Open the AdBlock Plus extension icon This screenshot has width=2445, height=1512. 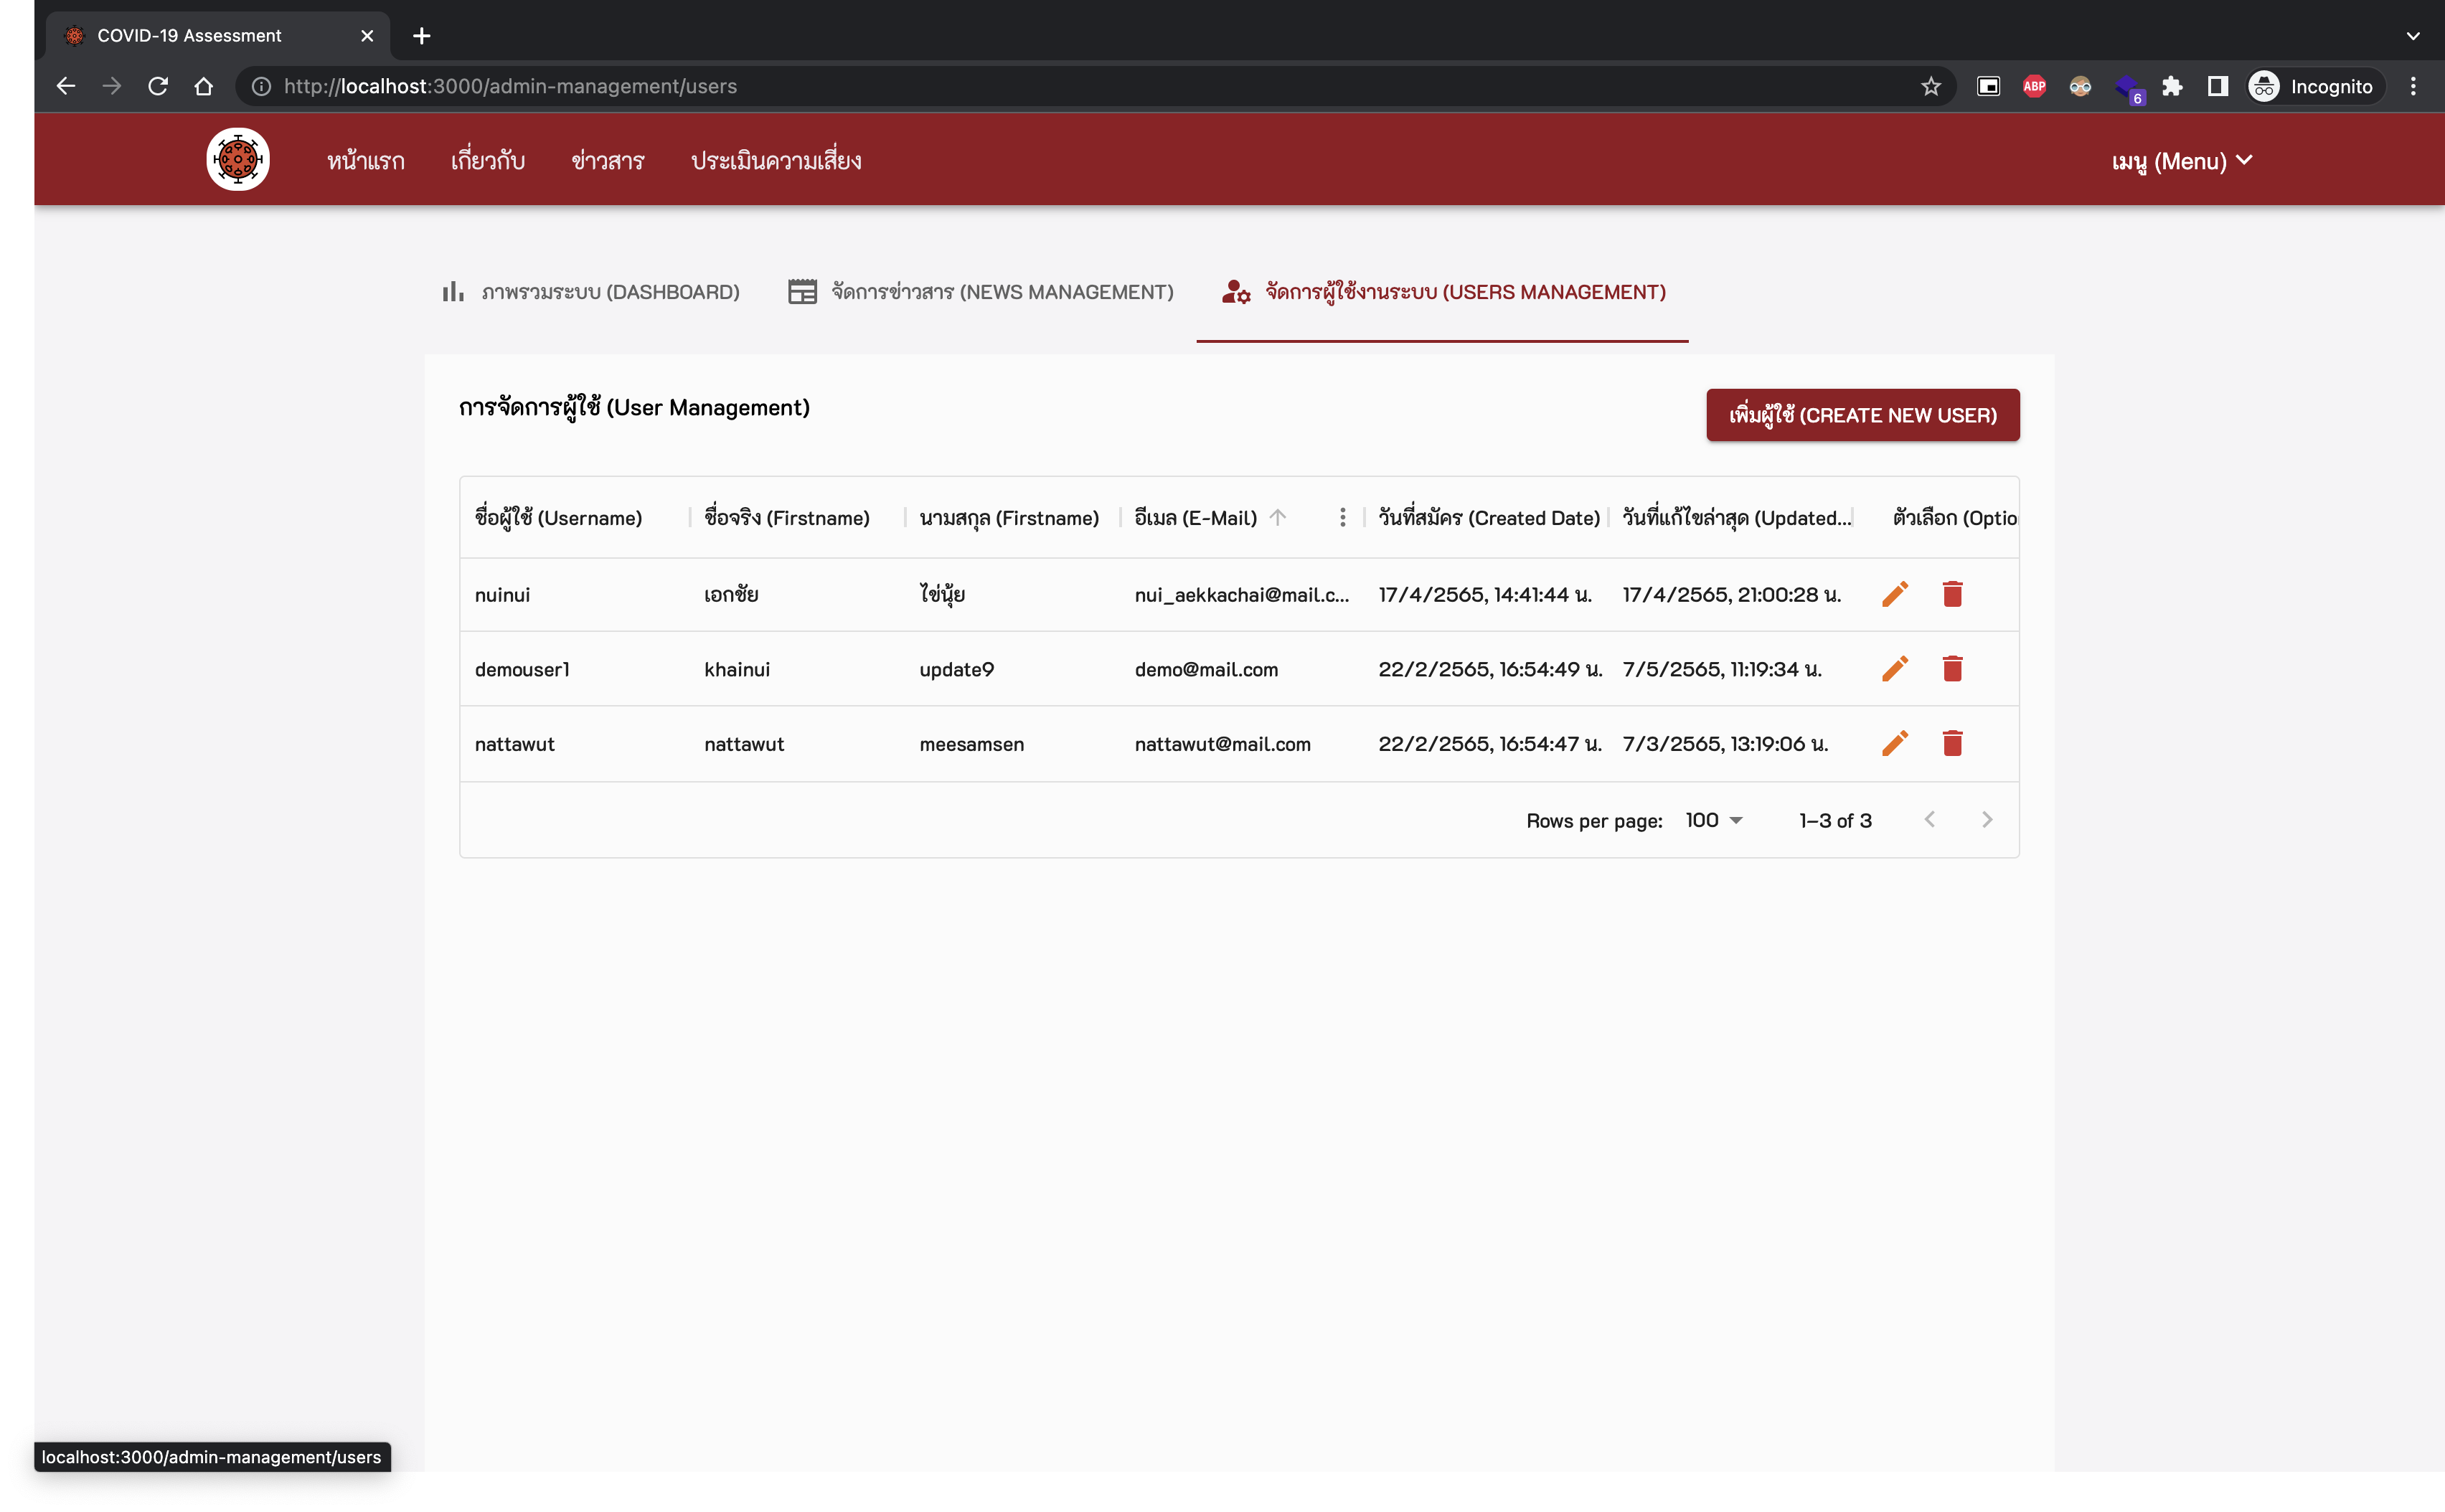click(2033, 86)
